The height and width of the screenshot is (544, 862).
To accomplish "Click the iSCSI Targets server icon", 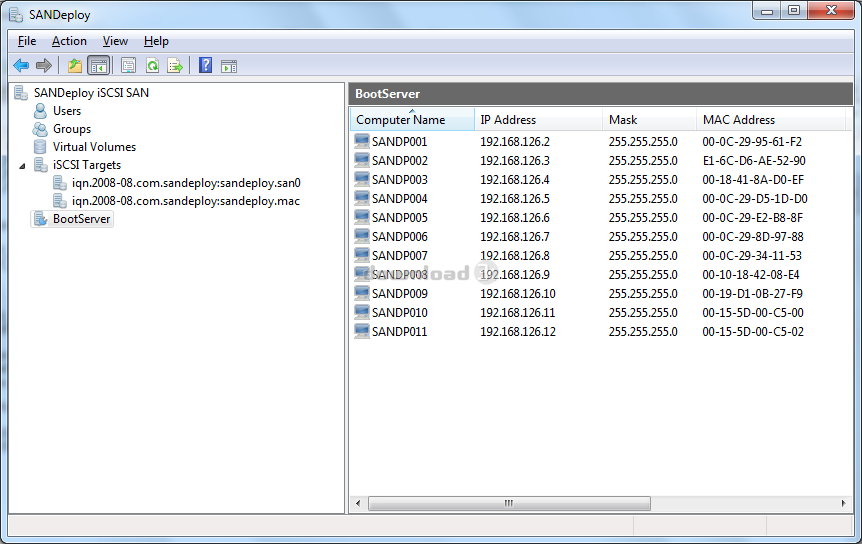I will [x=41, y=165].
